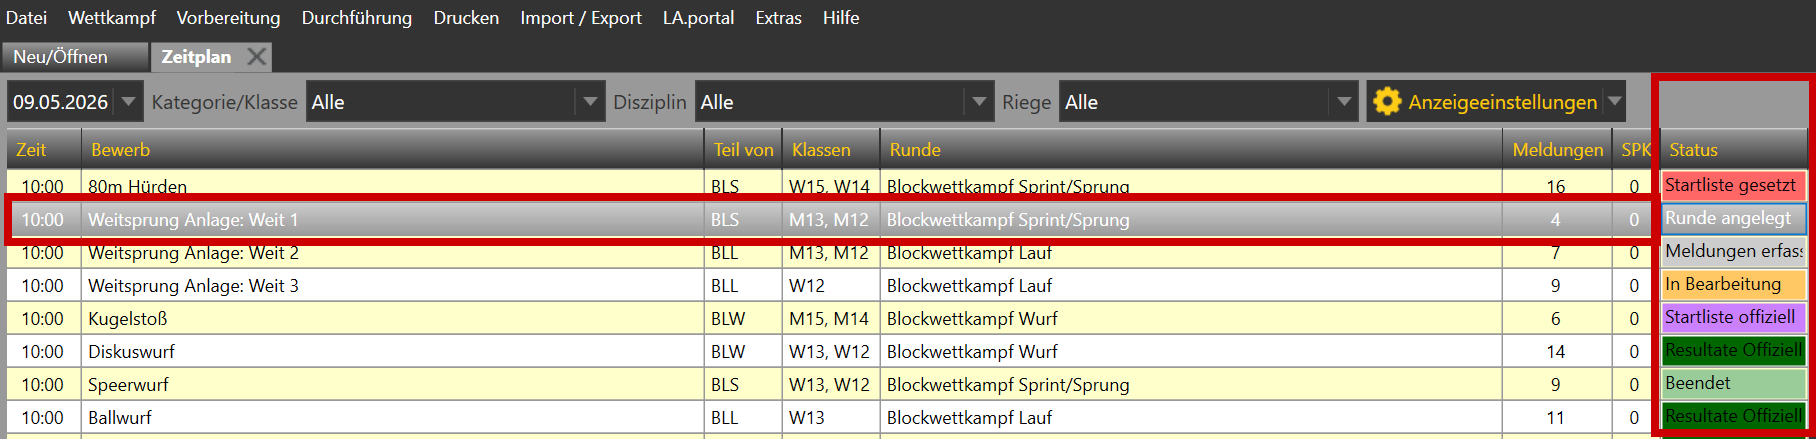Expand the Anzeigeeinstellungen dropdown arrow
1816x439 pixels.
[x=1614, y=102]
